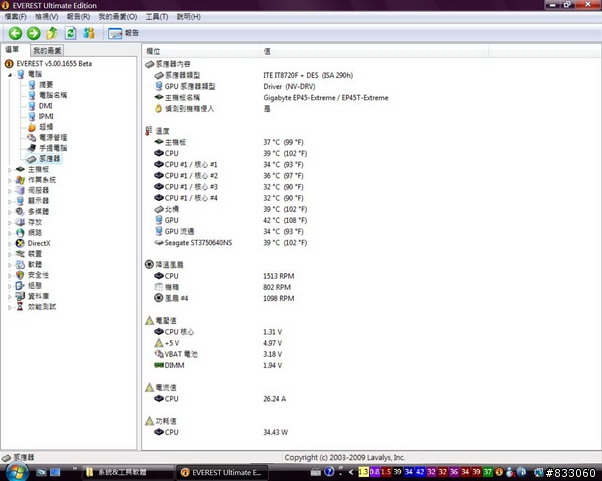Image resolution: width=602 pixels, height=481 pixels.
Task: Click the 裝置 devices icon in tree
Action: point(20,254)
